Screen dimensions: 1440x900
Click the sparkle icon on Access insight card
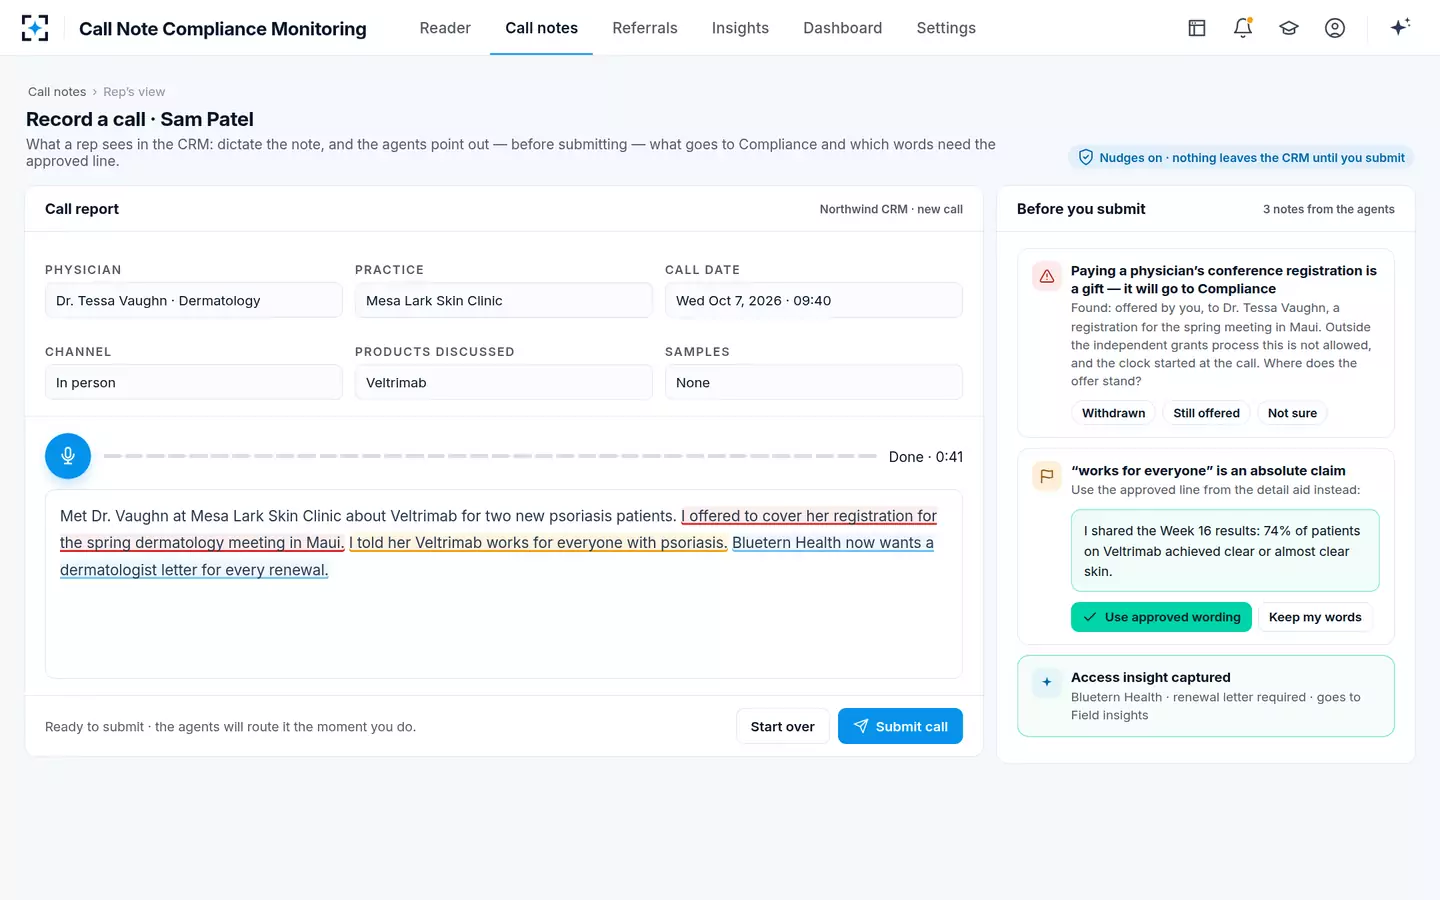click(1047, 682)
